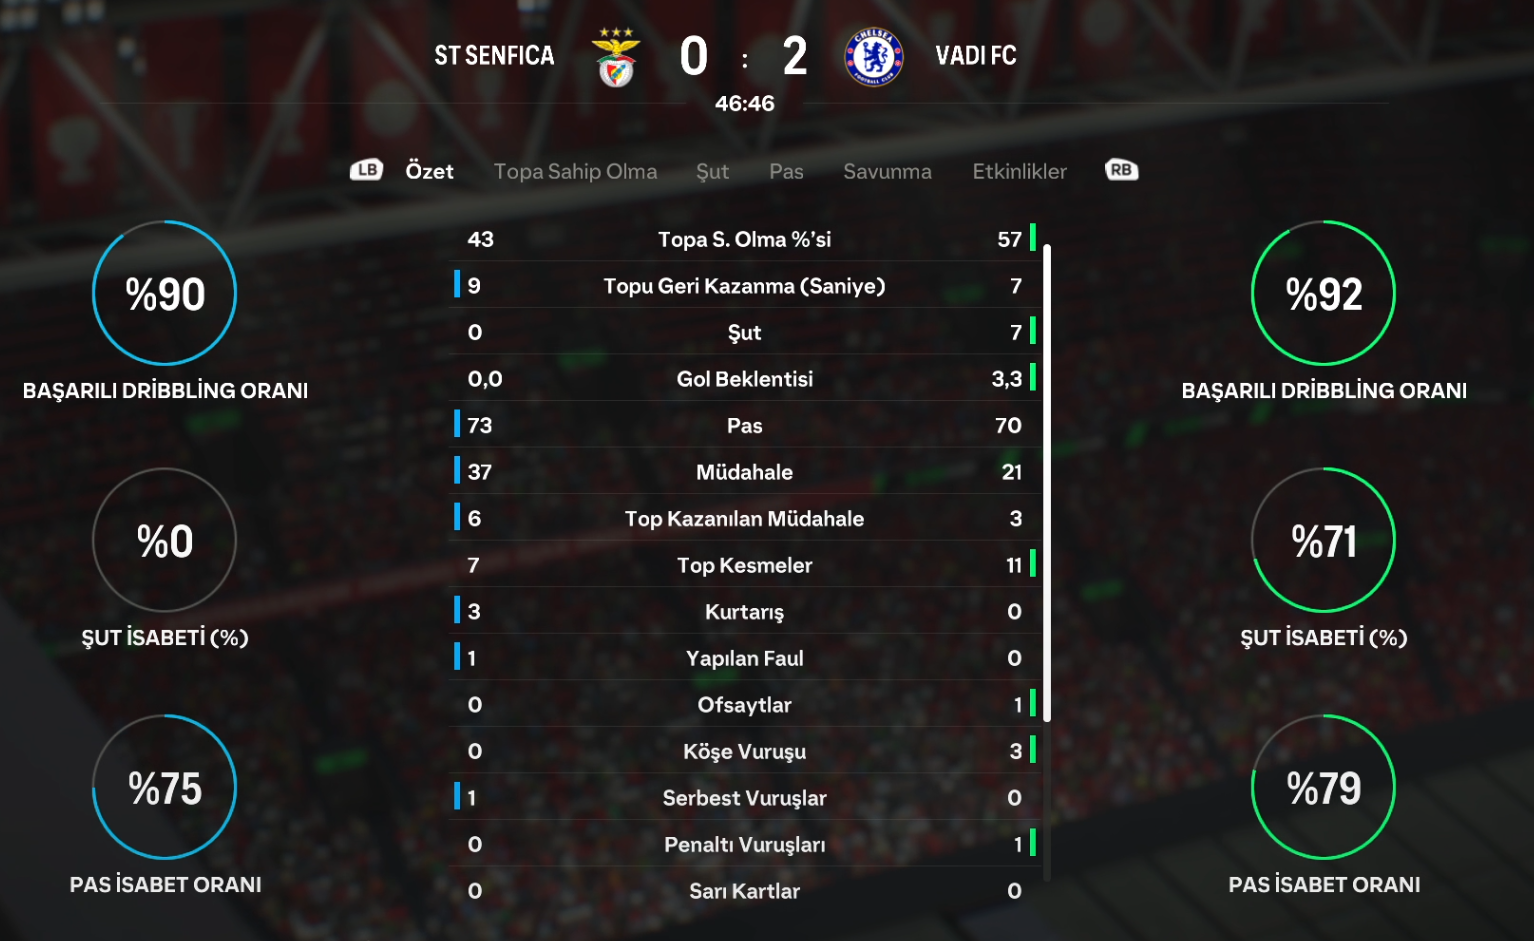Screen dimensions: 1534x941
Task: Click the left %75 pass accuracy gauge
Action: pos(165,787)
